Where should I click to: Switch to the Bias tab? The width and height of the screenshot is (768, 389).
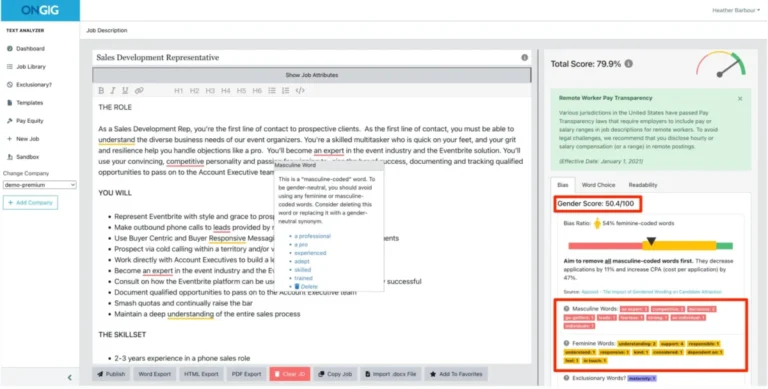pos(563,185)
